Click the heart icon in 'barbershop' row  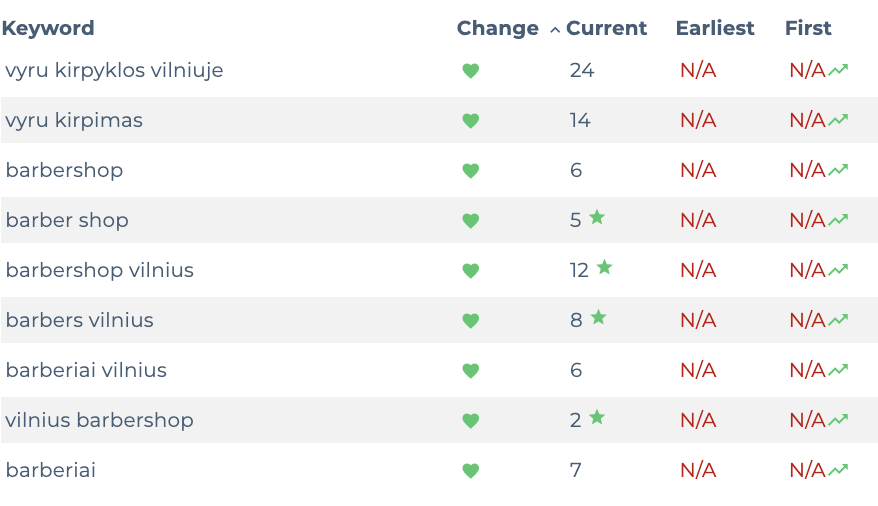[470, 171]
